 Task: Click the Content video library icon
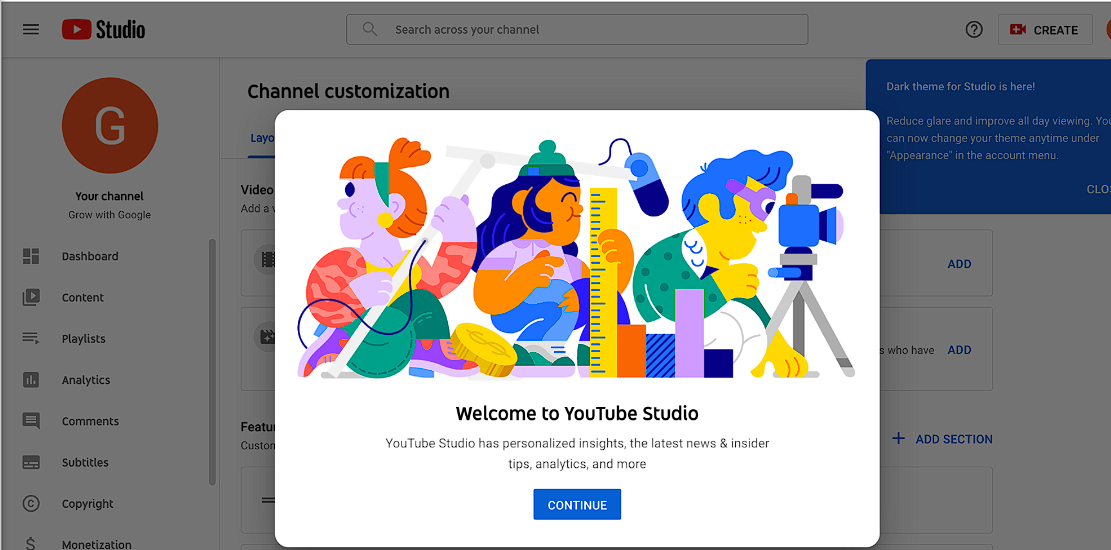coord(30,297)
